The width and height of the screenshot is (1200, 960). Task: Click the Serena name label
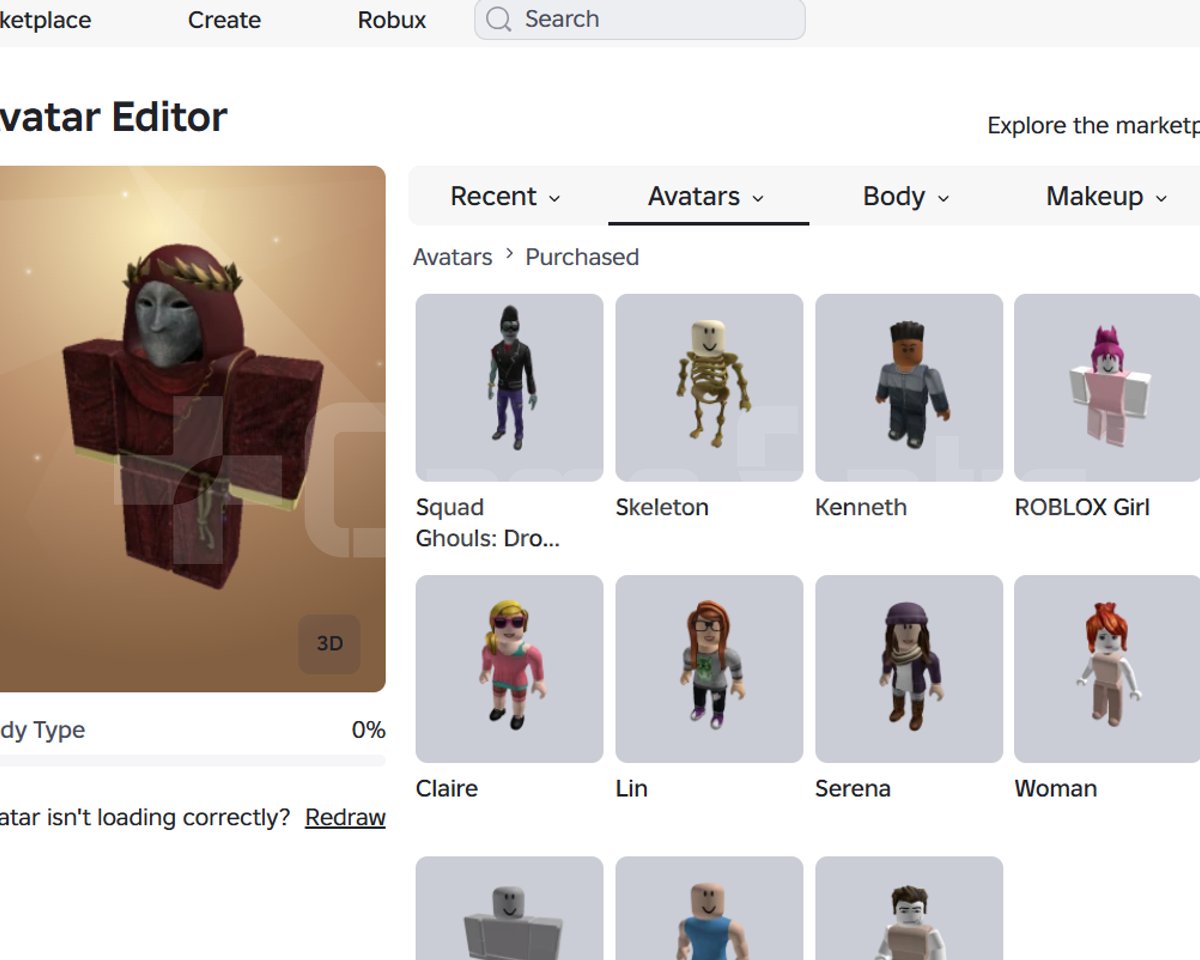[x=853, y=788]
